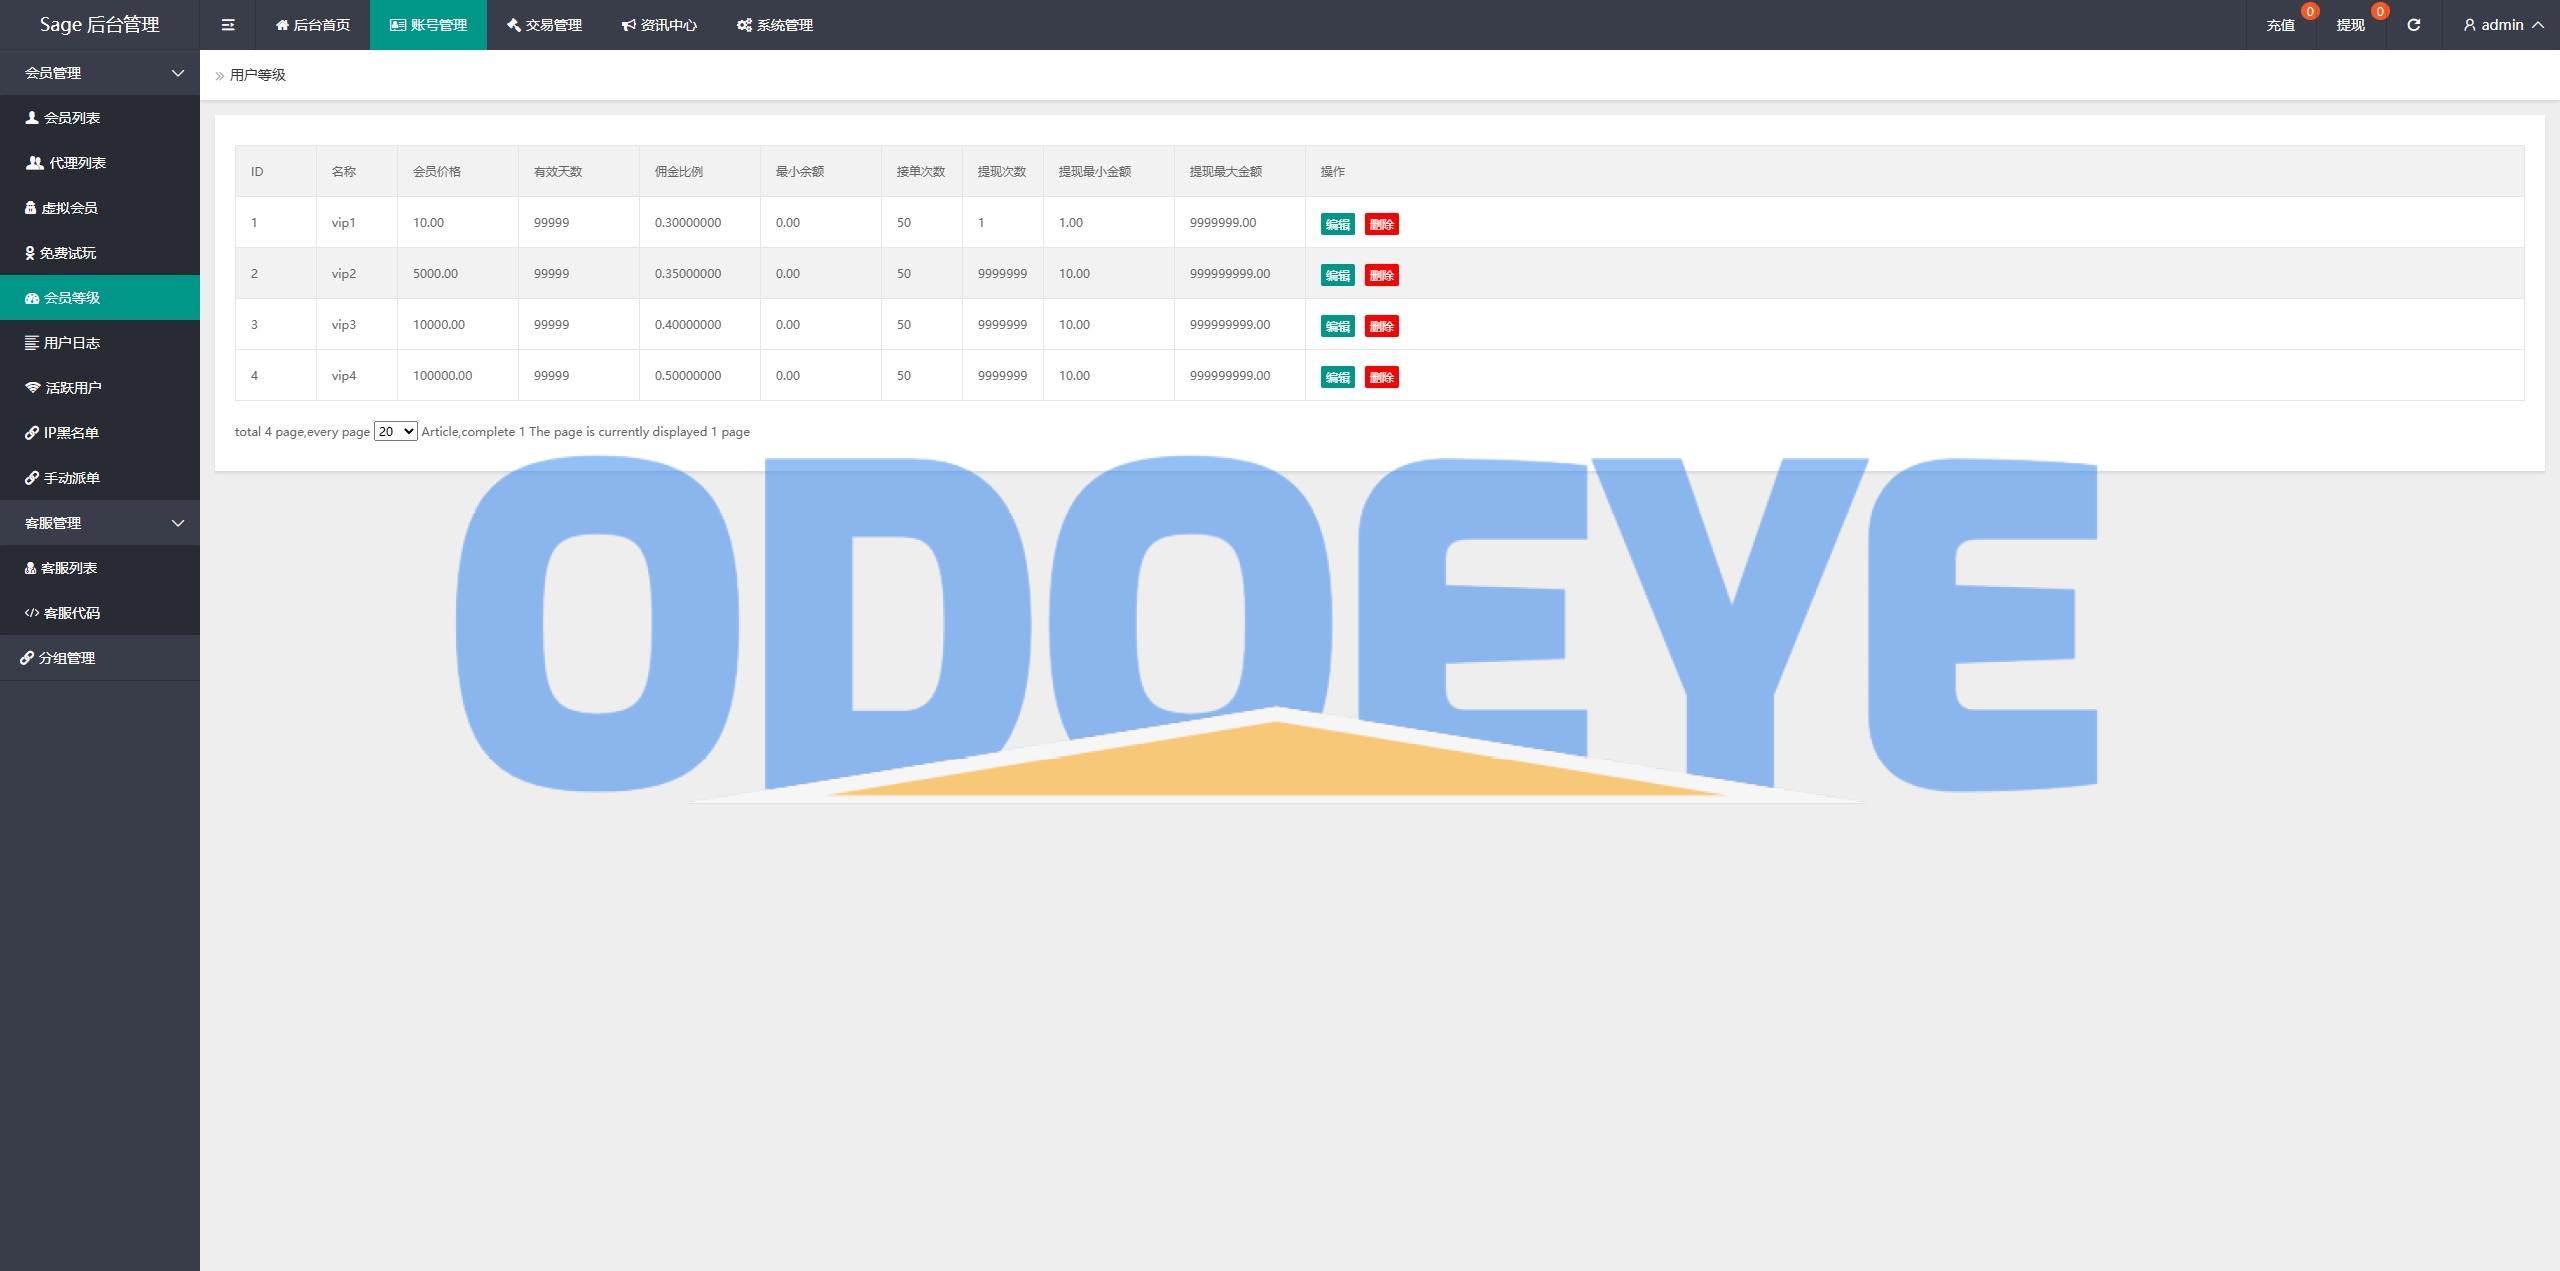Open 交易管理 top tab
The image size is (2560, 1271).
[544, 25]
